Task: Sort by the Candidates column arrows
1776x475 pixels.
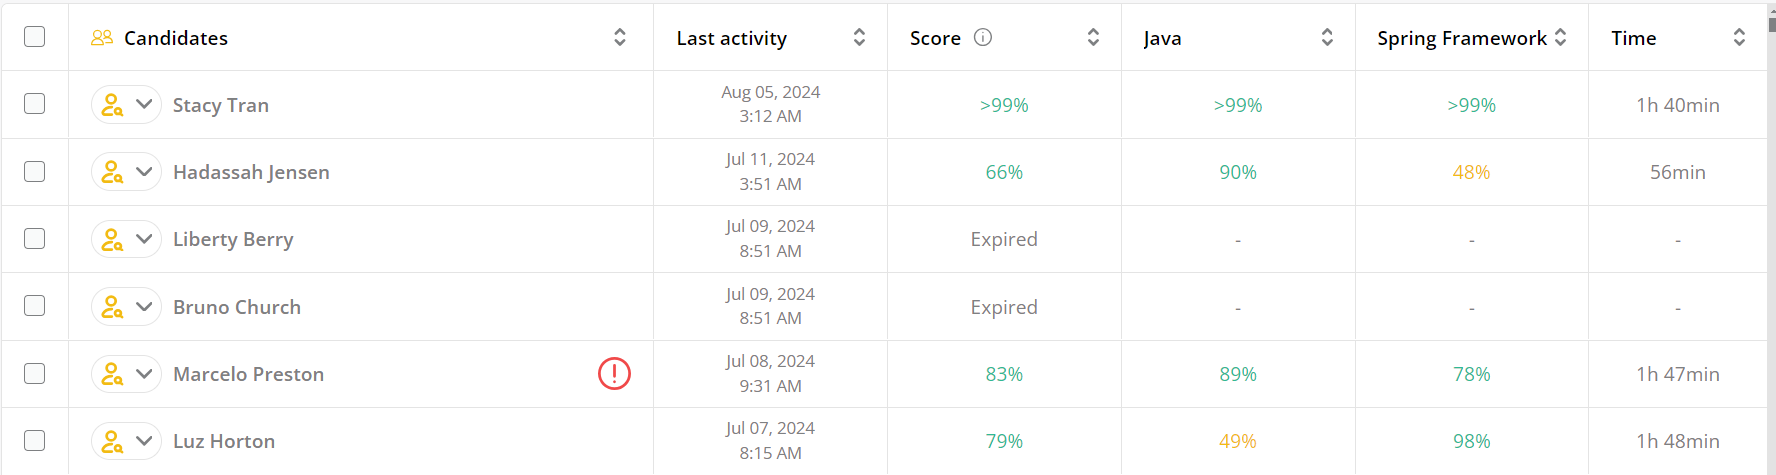Action: coord(620,37)
